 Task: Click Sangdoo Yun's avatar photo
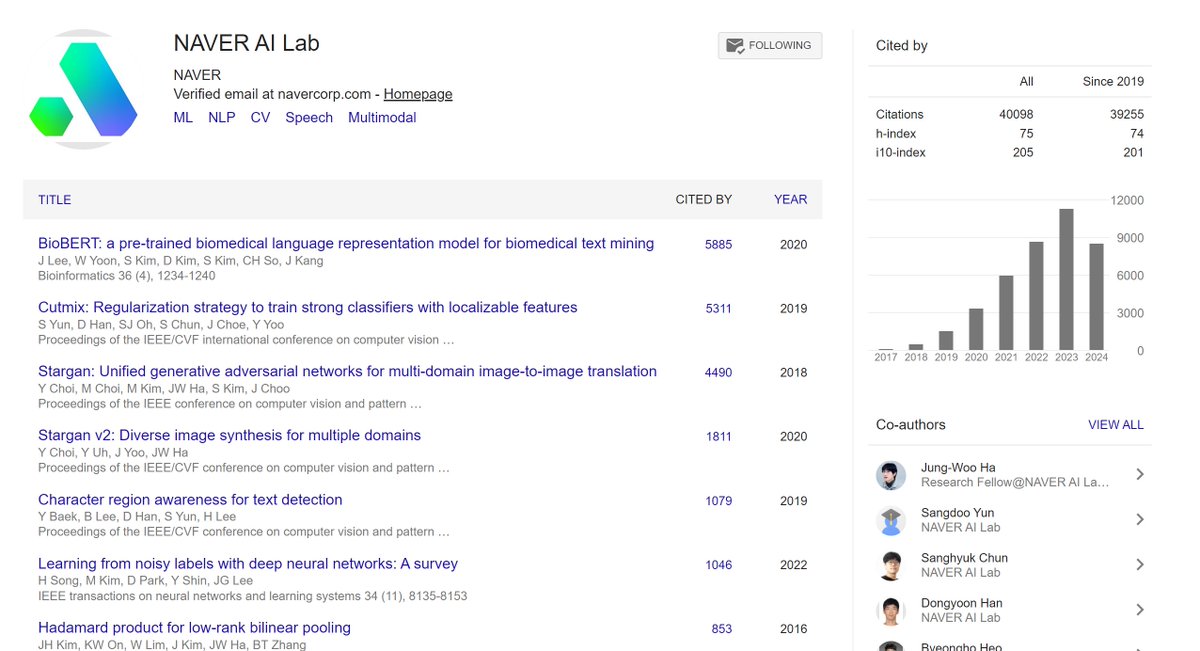click(891, 520)
